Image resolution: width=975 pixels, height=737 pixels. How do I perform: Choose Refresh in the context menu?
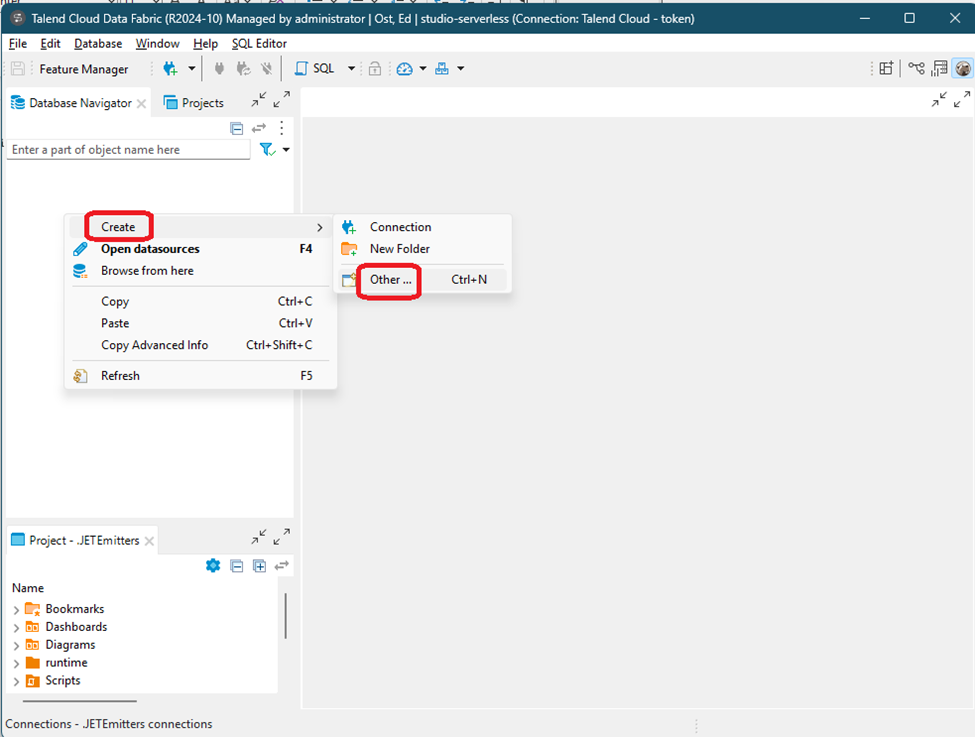click(200, 376)
